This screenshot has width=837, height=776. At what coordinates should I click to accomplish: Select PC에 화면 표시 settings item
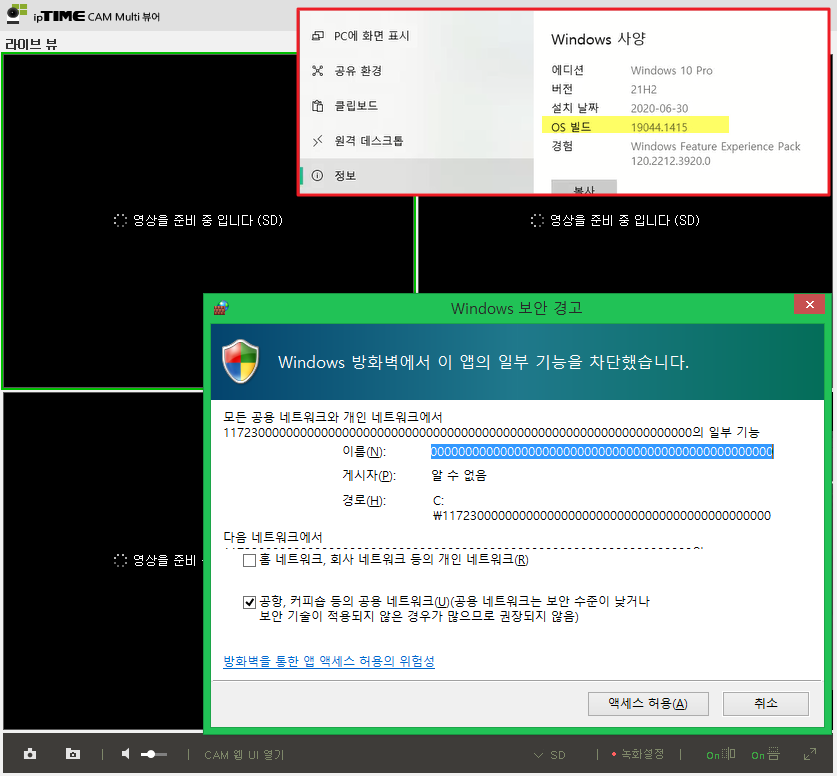(x=417, y=36)
